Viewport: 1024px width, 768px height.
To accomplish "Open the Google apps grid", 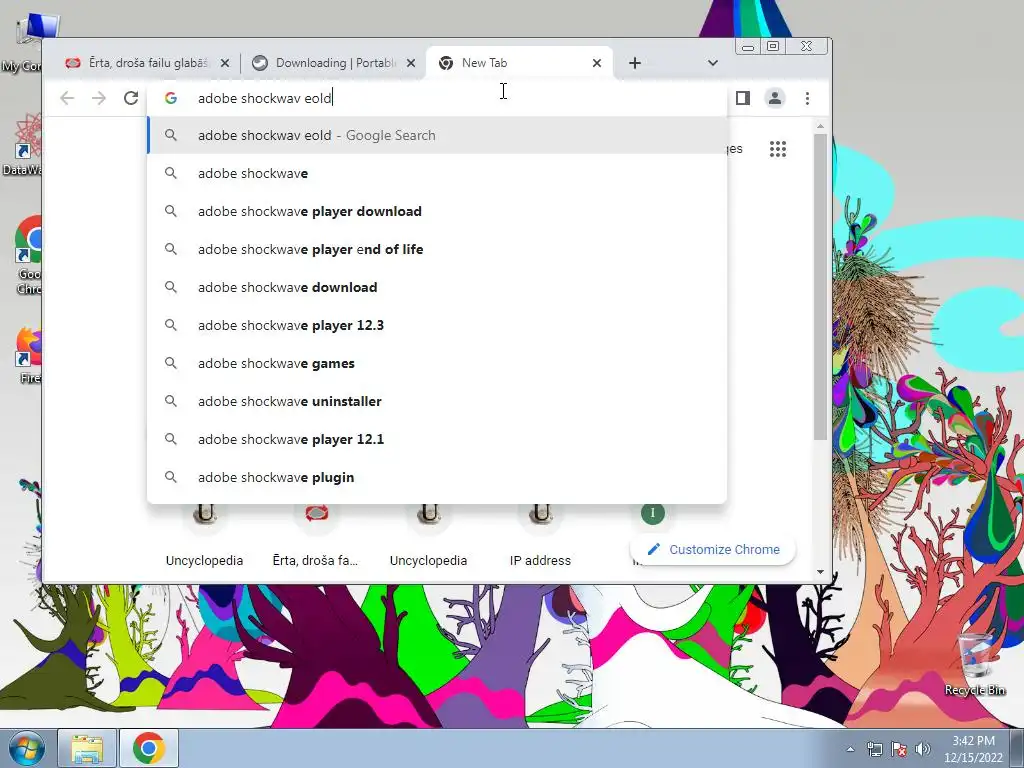I will click(x=777, y=149).
